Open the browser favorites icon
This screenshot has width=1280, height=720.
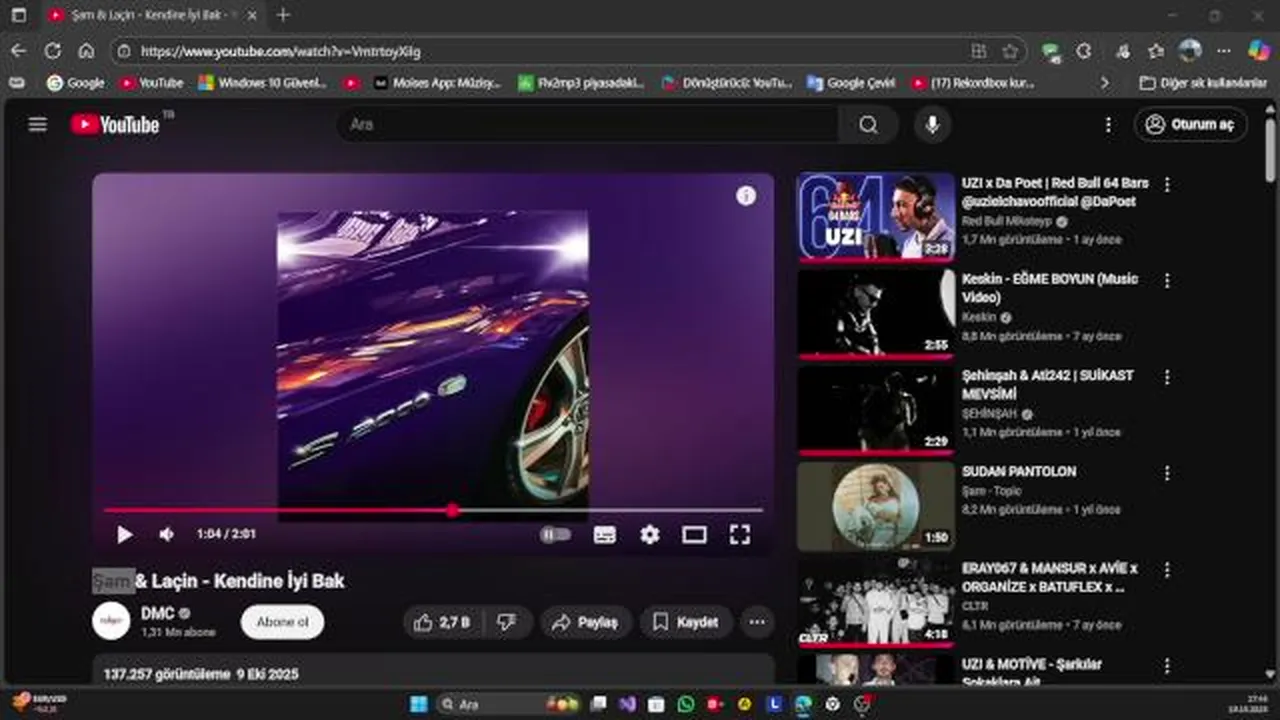coord(1156,51)
